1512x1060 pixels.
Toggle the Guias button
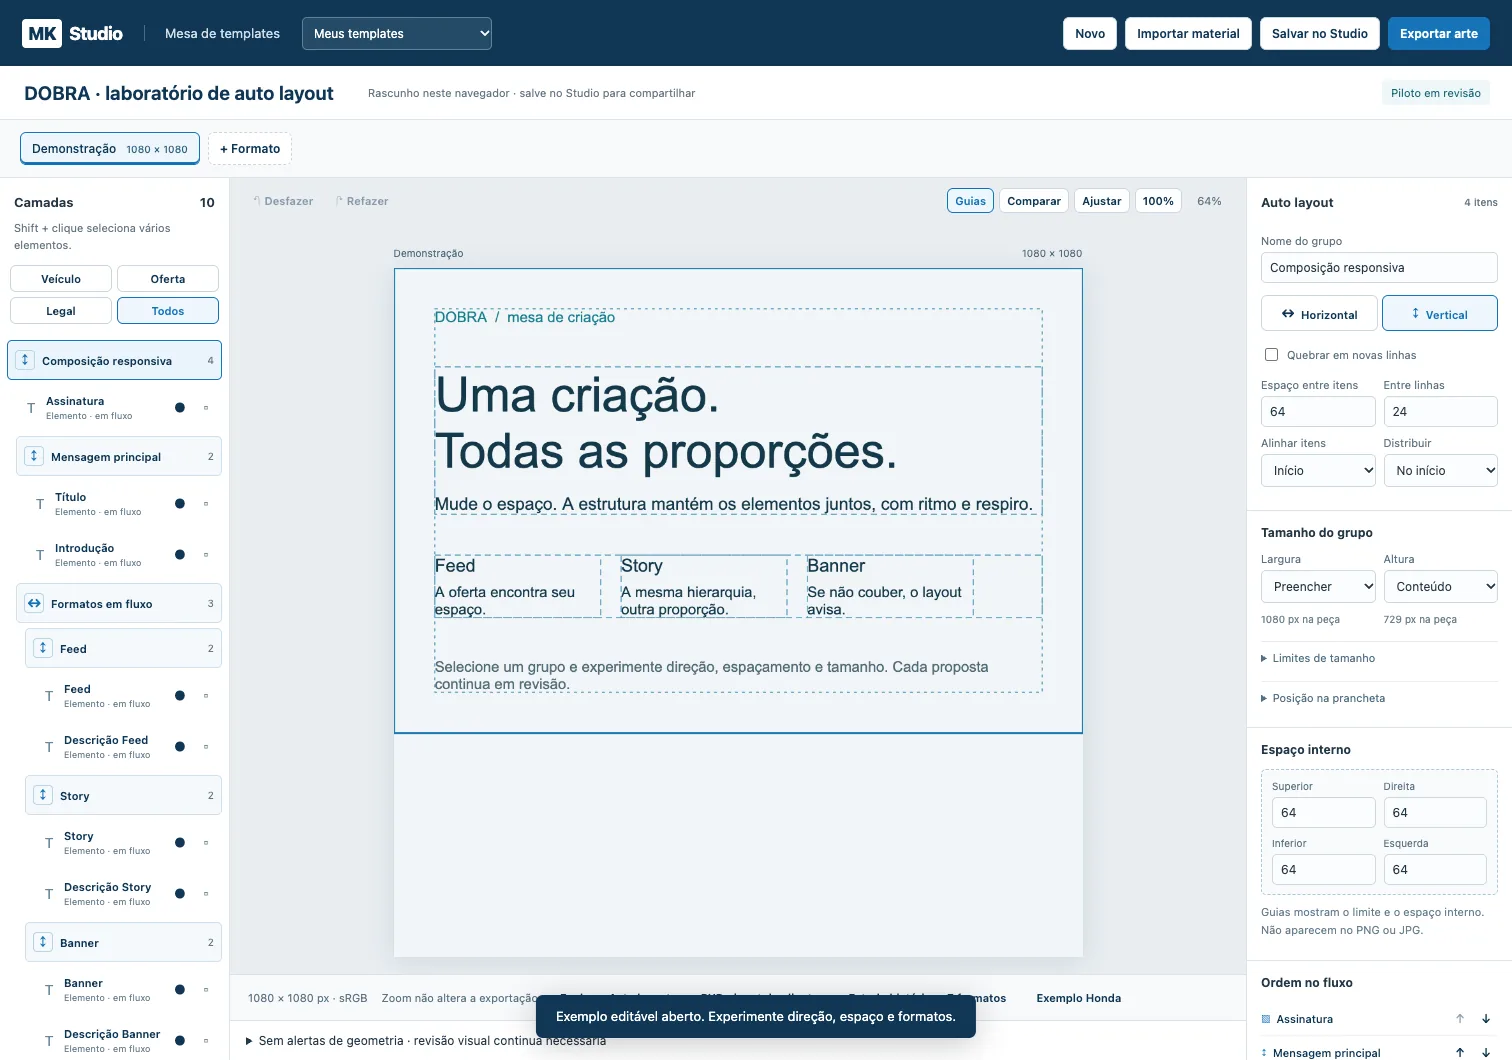click(x=970, y=201)
